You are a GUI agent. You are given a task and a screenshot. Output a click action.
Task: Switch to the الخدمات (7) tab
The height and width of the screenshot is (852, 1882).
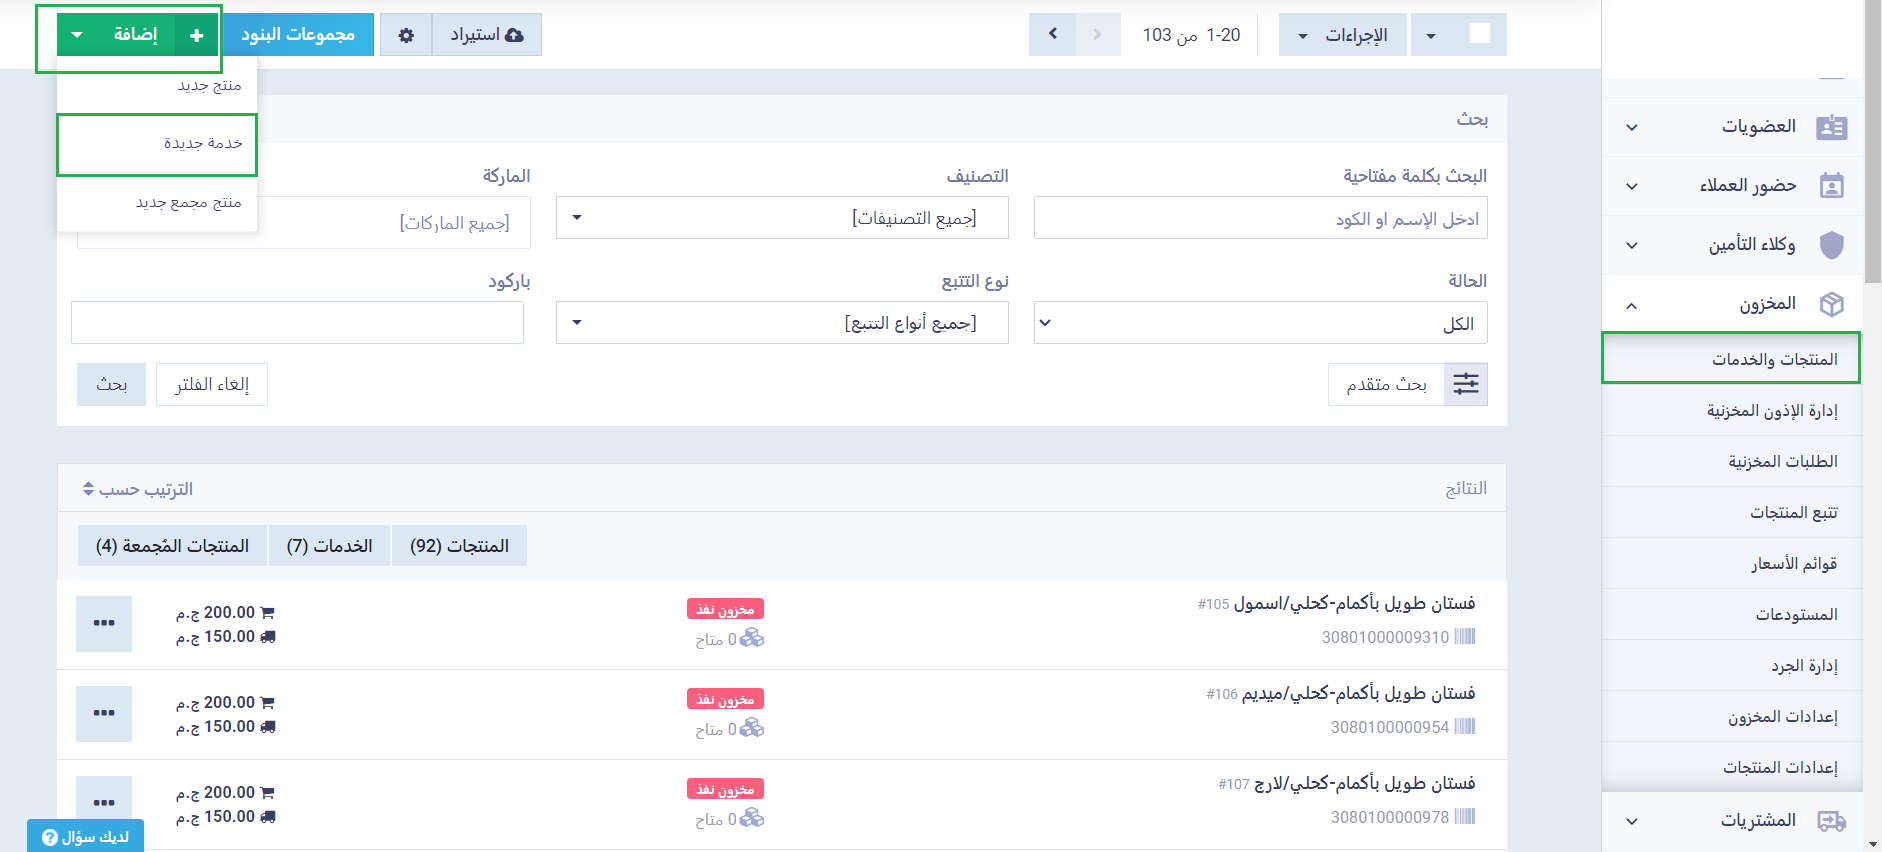[329, 546]
